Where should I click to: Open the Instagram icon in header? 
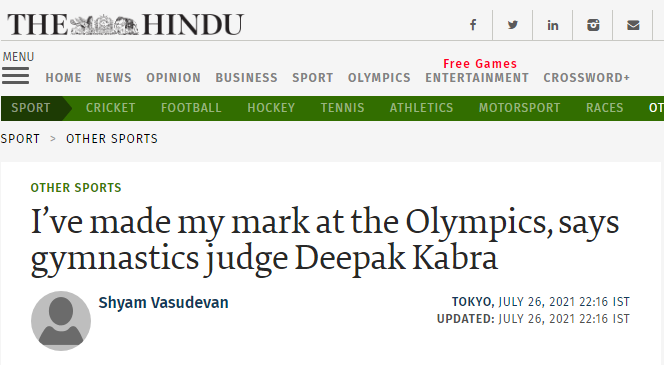[593, 25]
